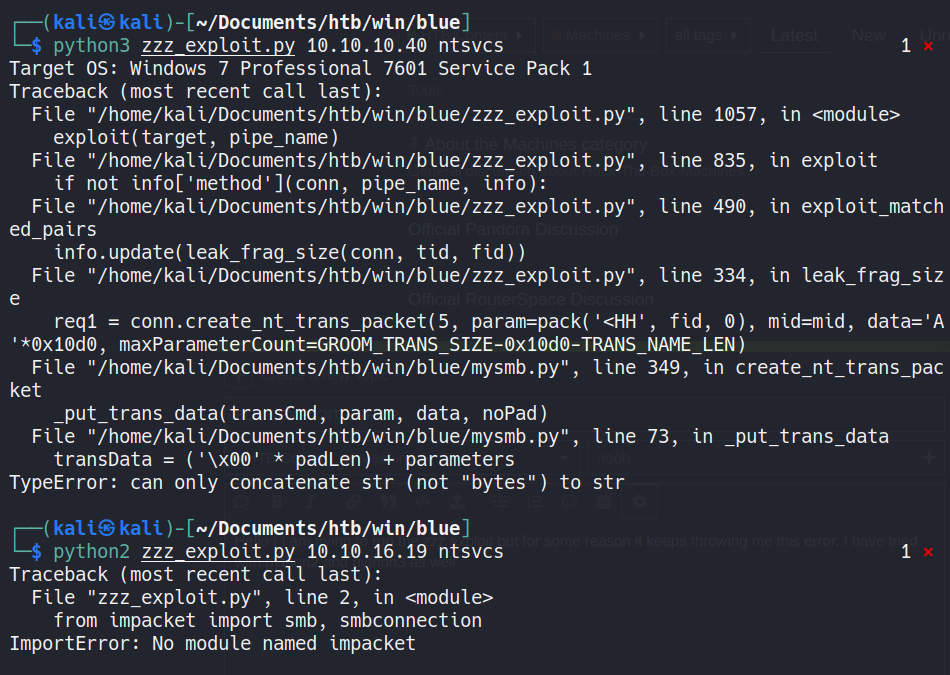Click the faint Italic formatting icon
Screen dimensions: 950x675
pos(311,502)
